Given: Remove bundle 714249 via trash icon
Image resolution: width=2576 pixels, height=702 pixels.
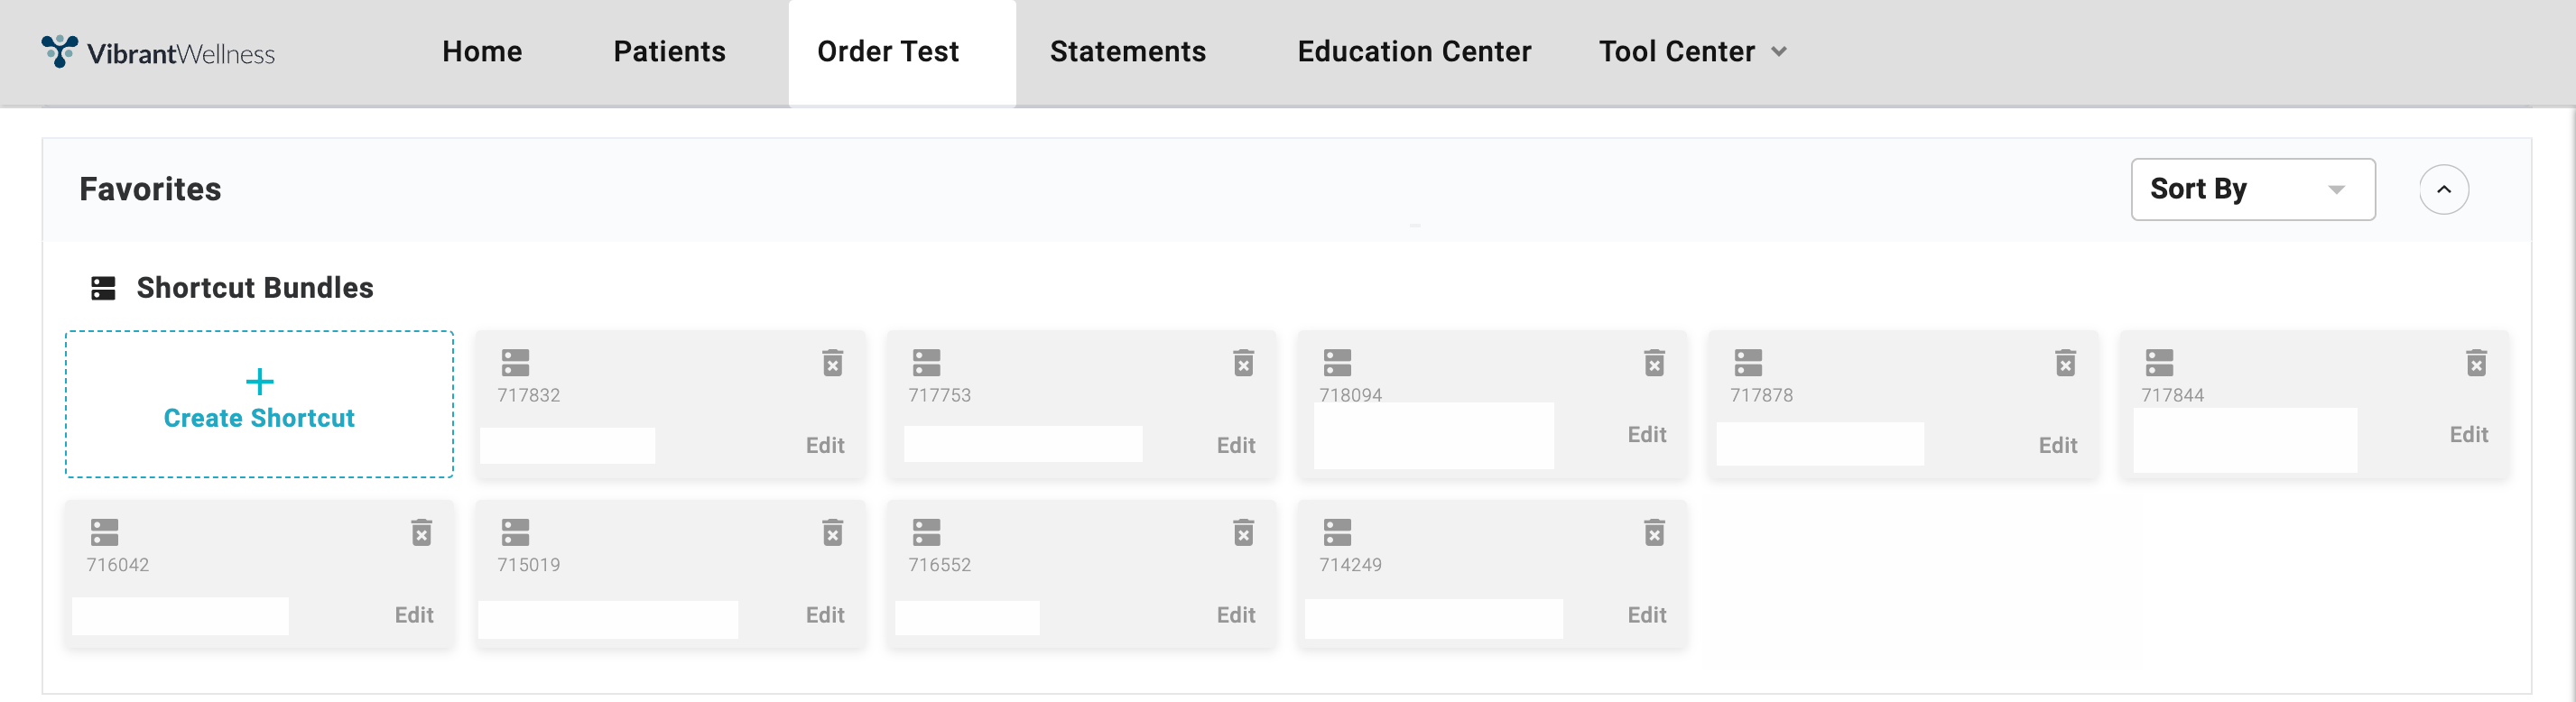Looking at the screenshot, I should (1654, 532).
